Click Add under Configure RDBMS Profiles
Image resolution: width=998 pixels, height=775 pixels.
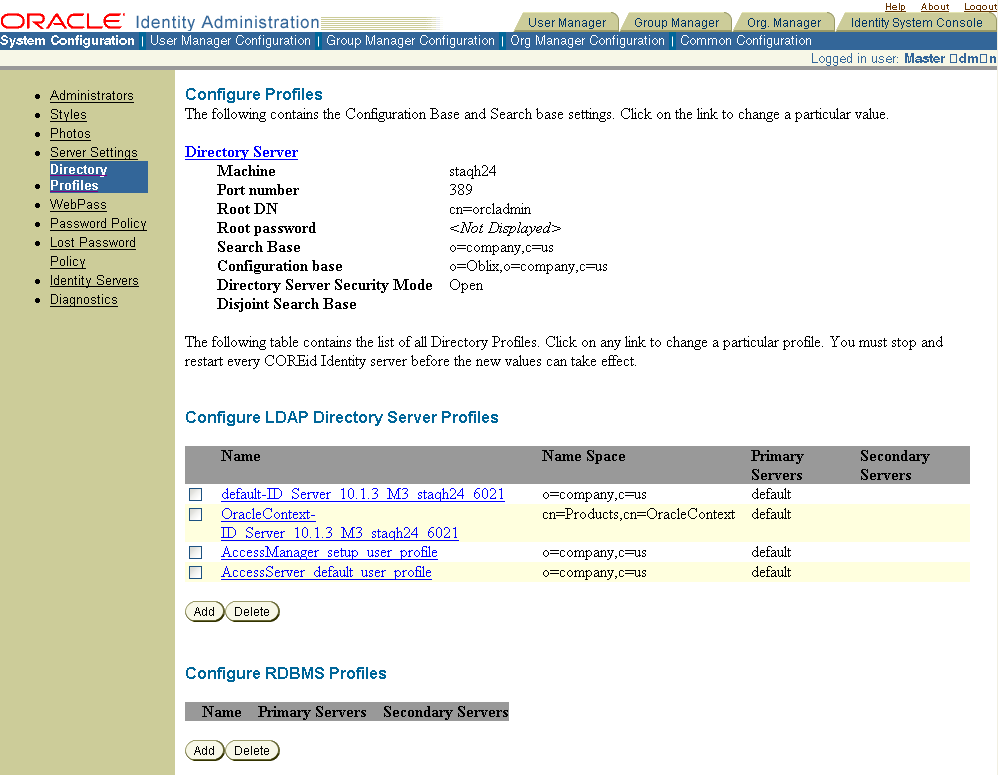pyautogui.click(x=204, y=750)
